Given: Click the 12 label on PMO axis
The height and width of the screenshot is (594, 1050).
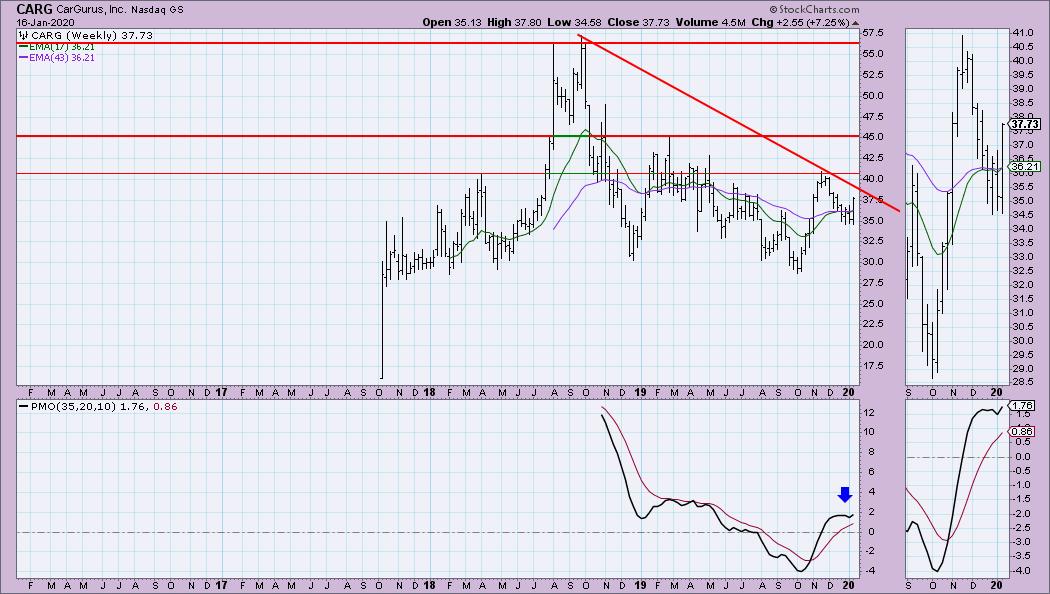Looking at the screenshot, I should pos(869,413).
